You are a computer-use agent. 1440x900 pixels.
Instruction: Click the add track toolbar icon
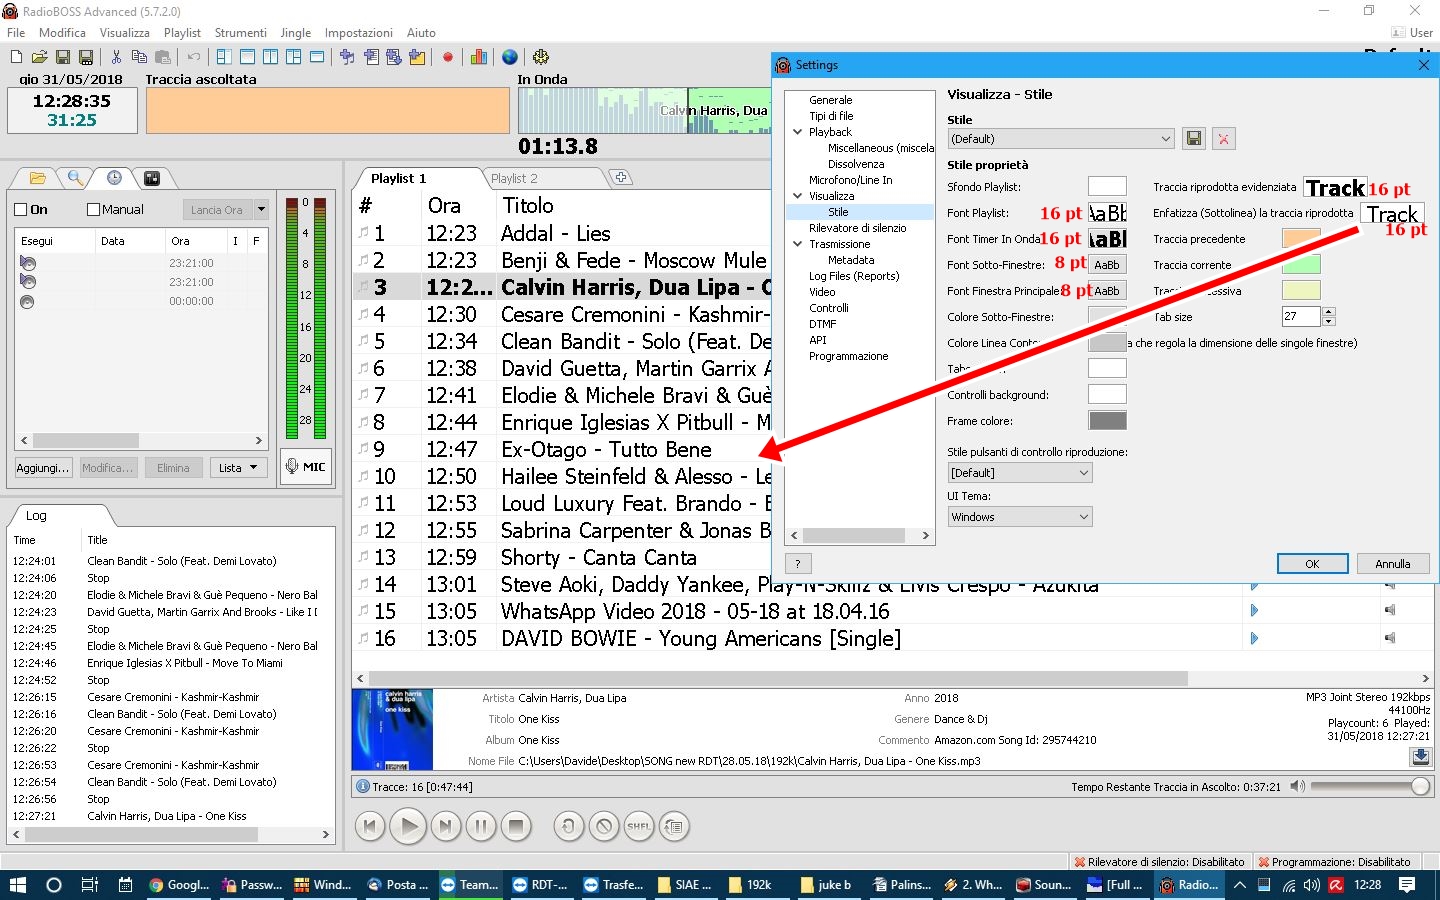[x=347, y=57]
